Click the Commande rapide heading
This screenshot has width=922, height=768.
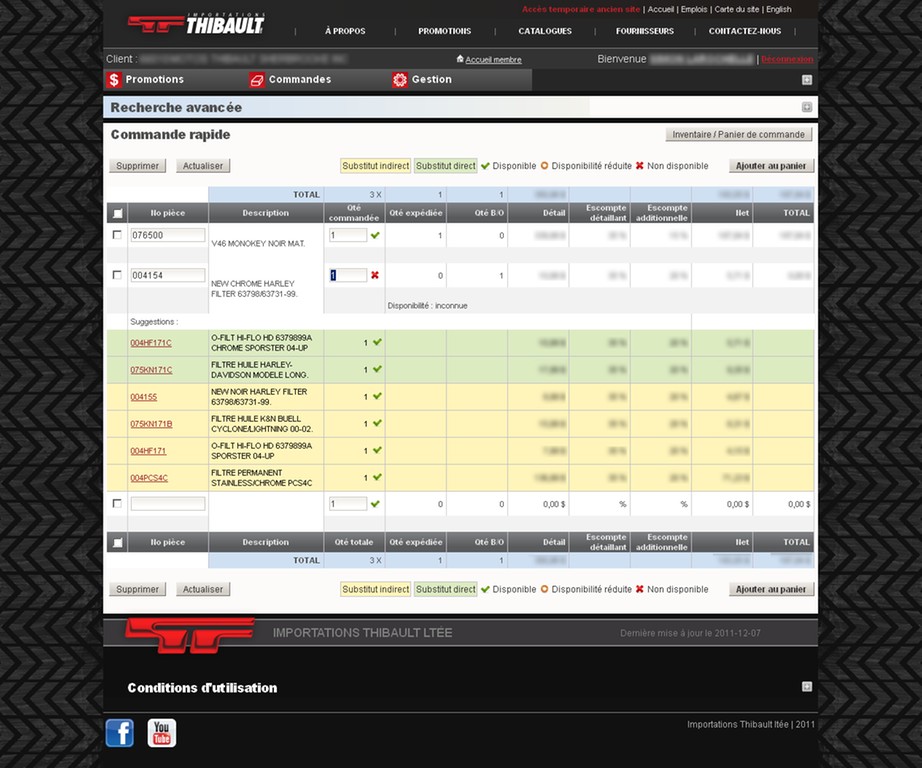click(x=171, y=135)
